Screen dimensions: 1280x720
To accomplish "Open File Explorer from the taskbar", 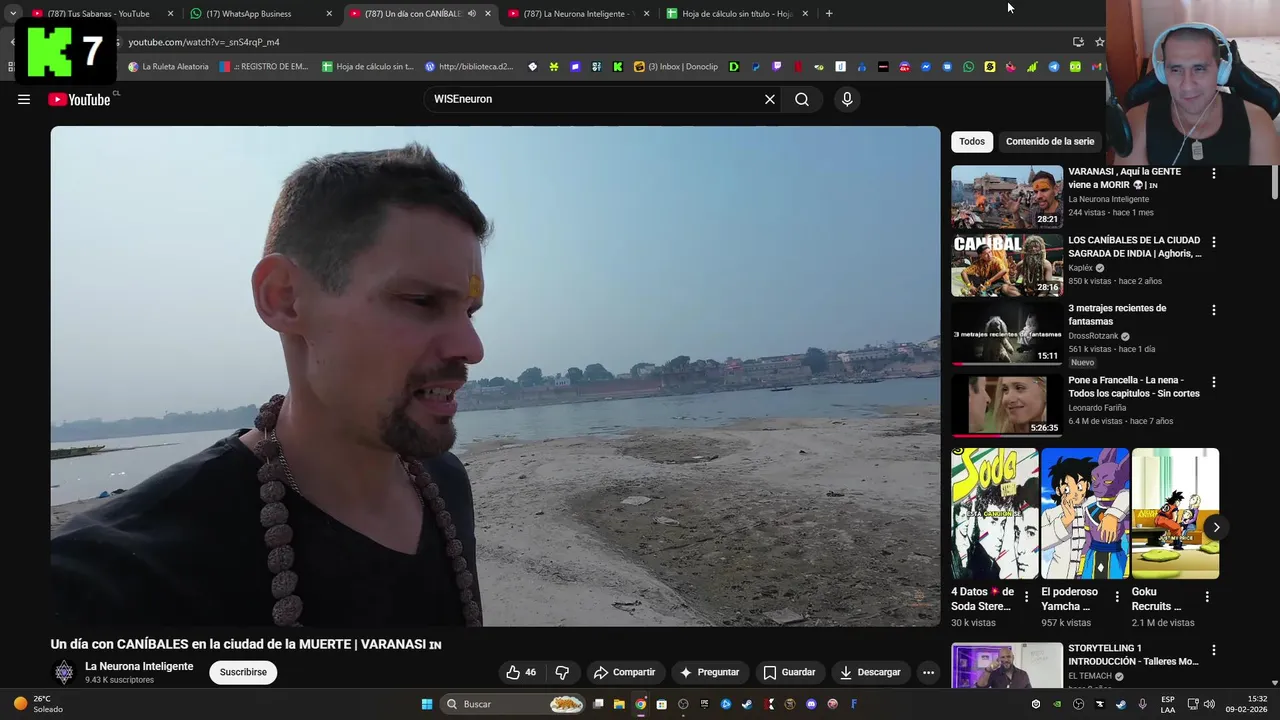I will pos(619,704).
